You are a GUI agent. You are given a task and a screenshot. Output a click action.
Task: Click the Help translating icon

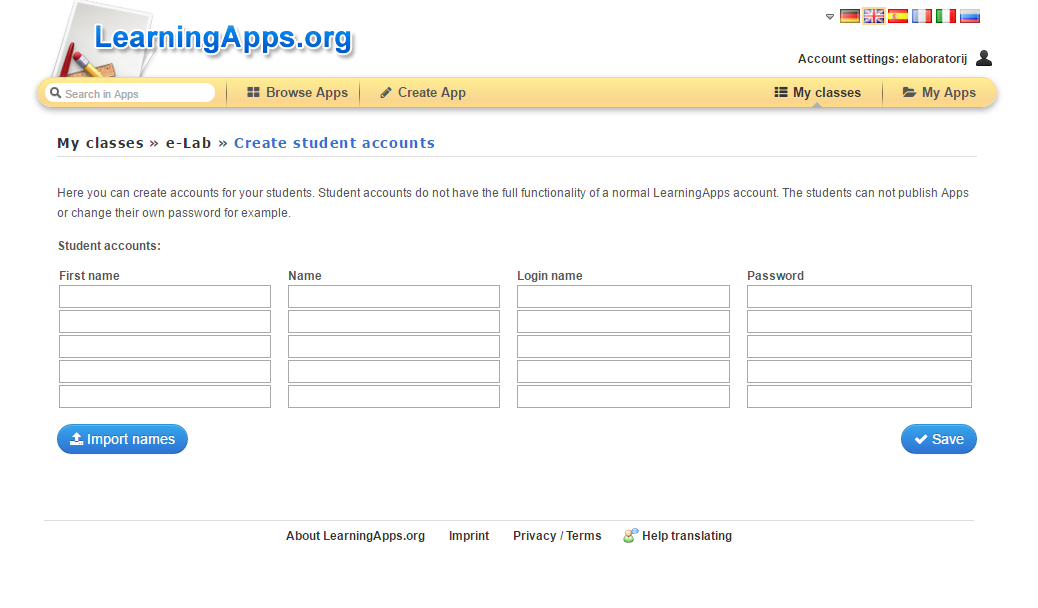[x=630, y=536]
